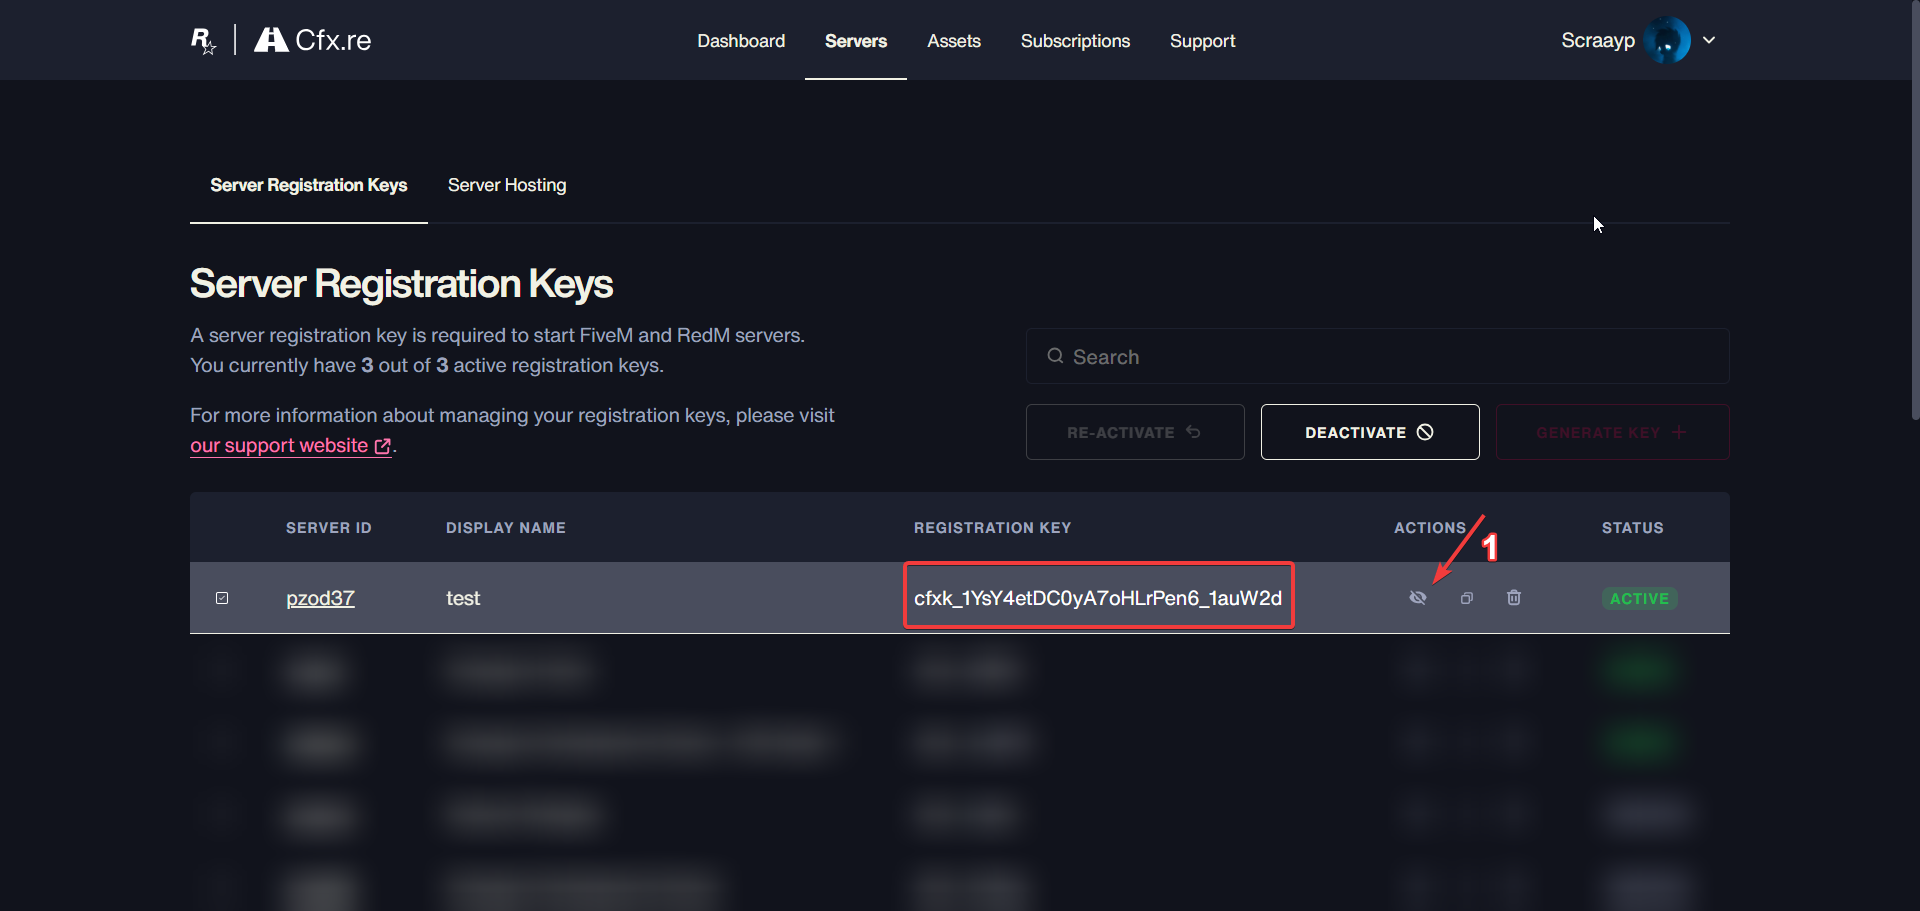Toggle checkbox for the pzod37 row

click(222, 598)
